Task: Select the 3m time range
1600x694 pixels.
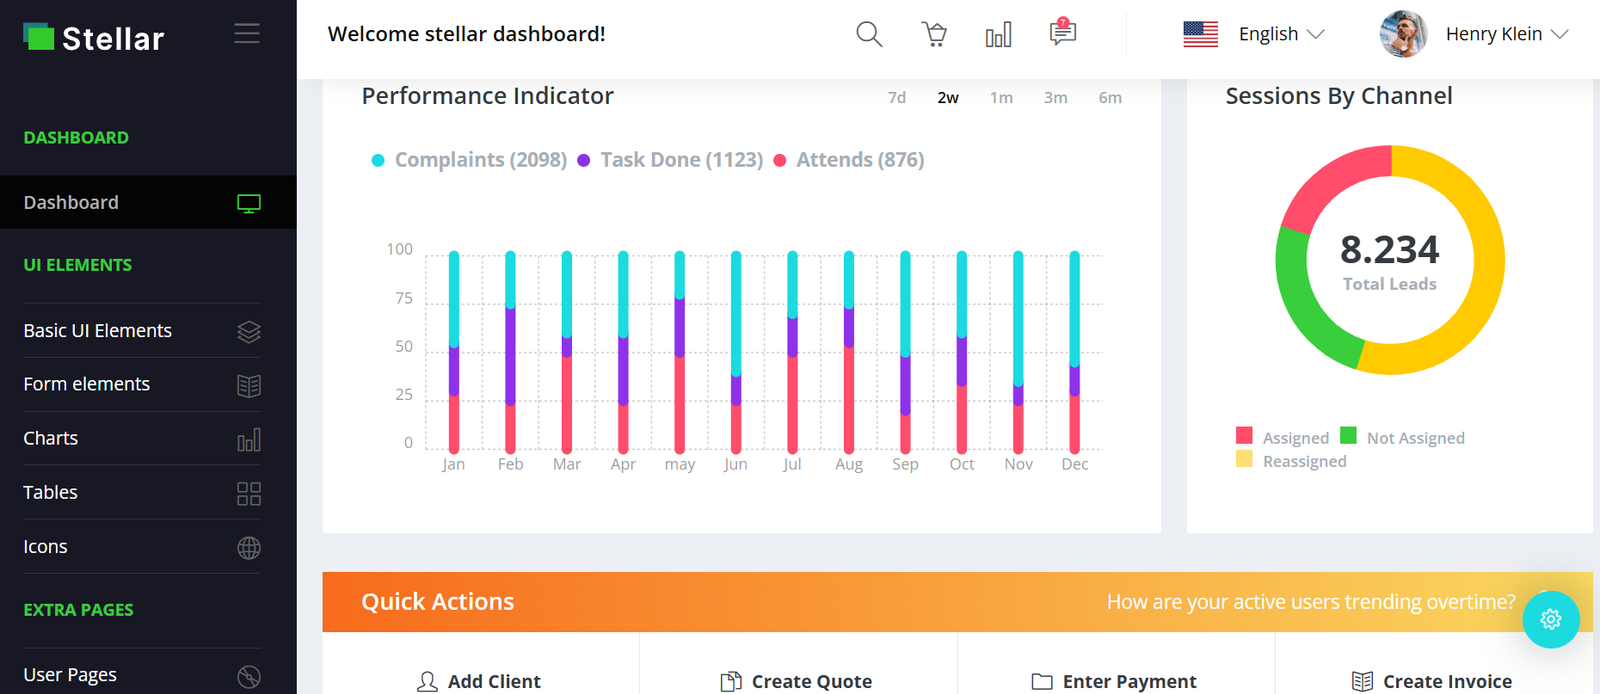Action: tap(1055, 98)
